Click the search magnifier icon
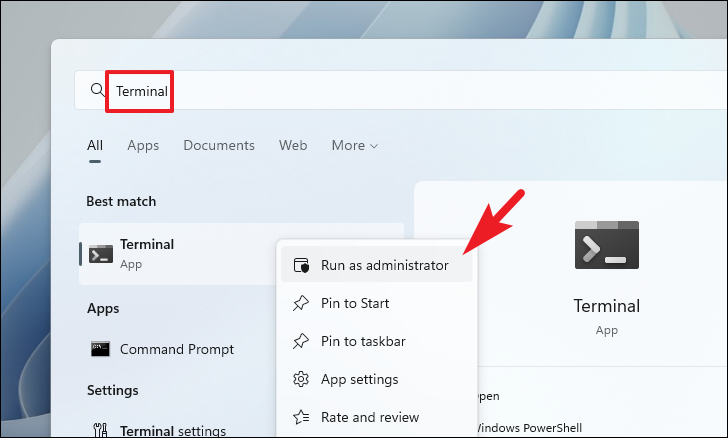This screenshot has height=438, width=728. [98, 90]
